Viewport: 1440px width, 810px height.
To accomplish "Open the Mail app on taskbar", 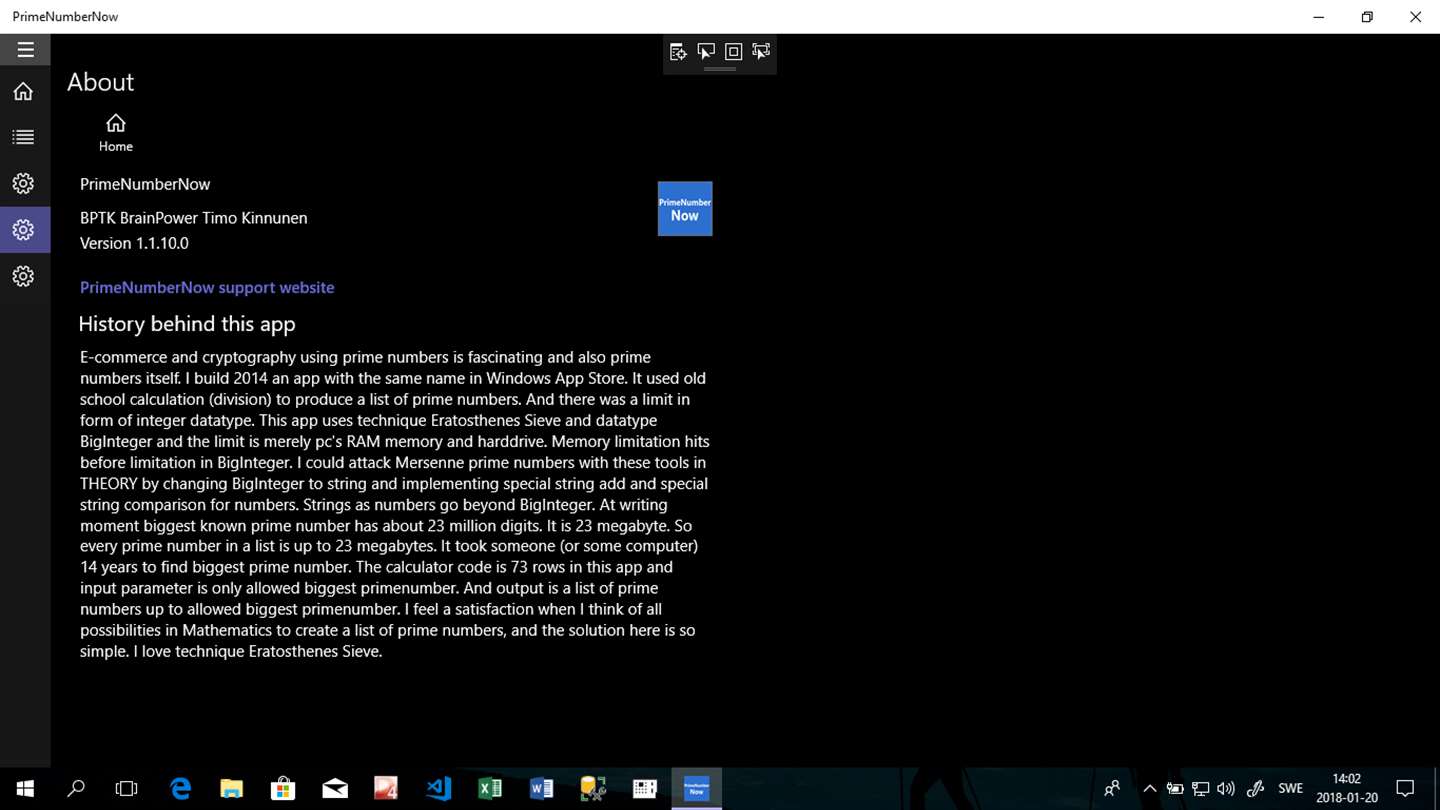I will tap(335, 789).
